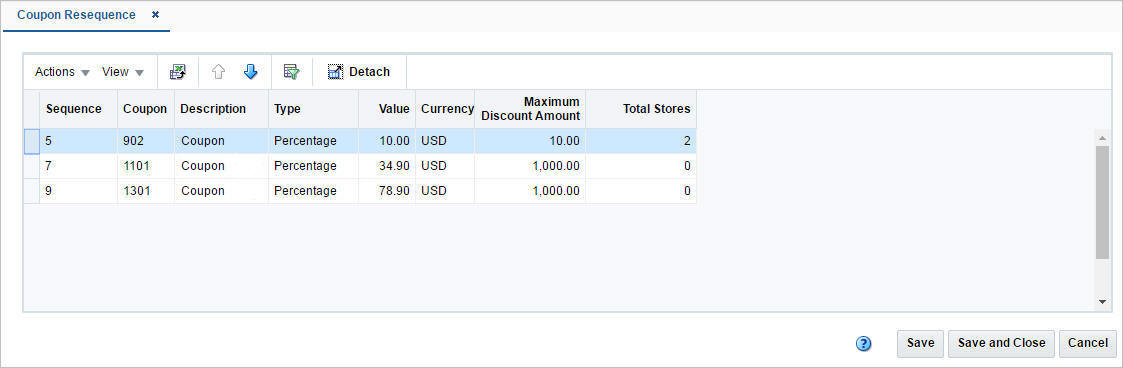The height and width of the screenshot is (368, 1123).
Task: Click the Coupon column header
Action: 145,109
